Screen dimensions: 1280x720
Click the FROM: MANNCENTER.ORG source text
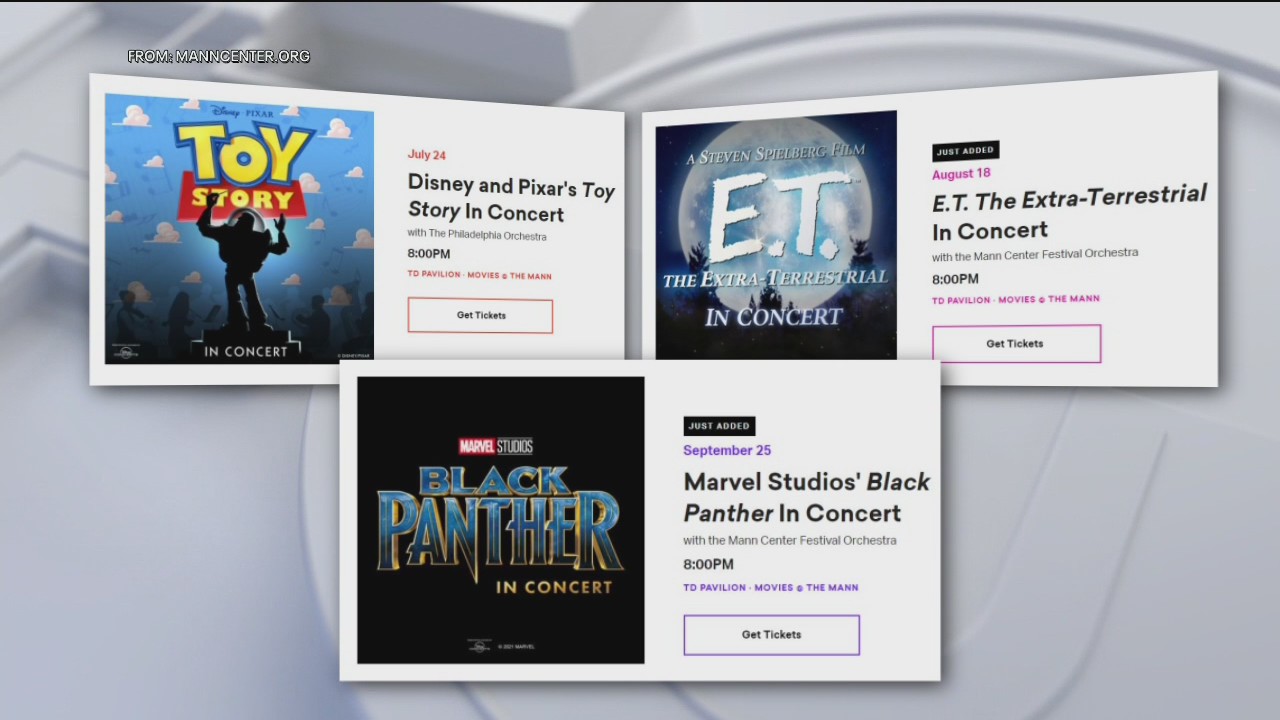point(219,57)
